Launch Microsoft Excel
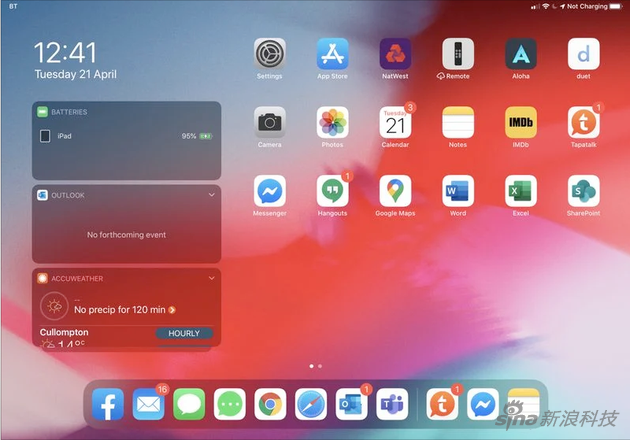The height and width of the screenshot is (440, 630). (521, 191)
